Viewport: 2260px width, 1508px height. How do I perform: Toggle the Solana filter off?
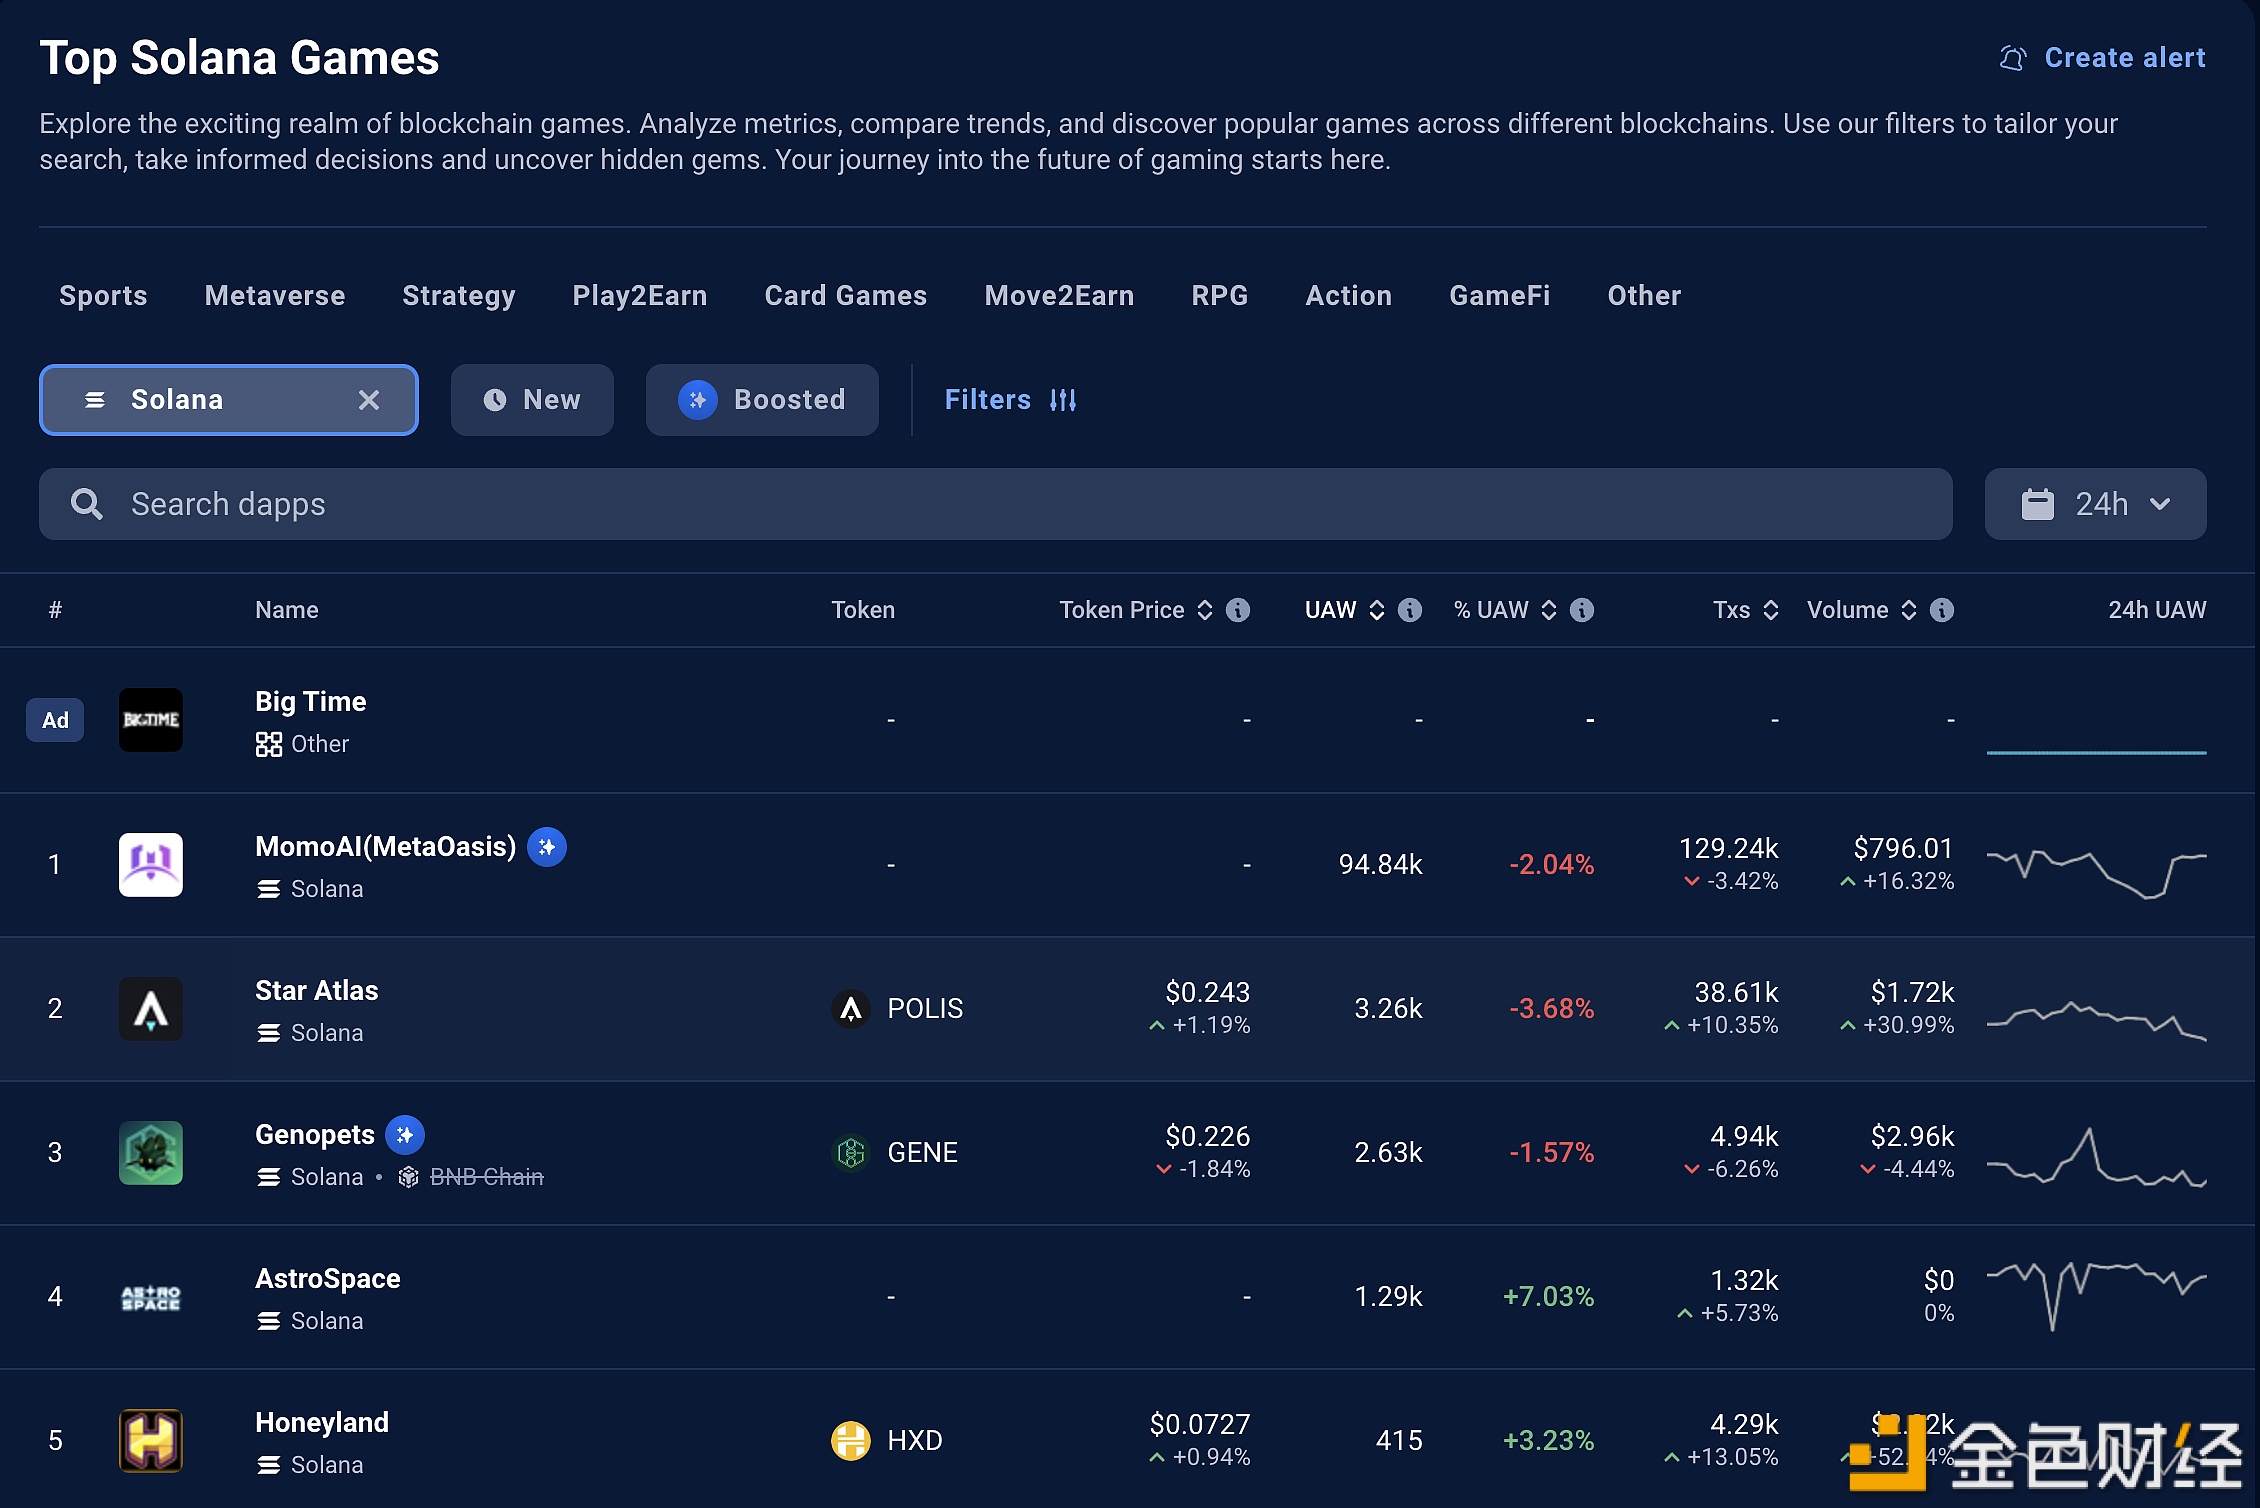tap(369, 399)
